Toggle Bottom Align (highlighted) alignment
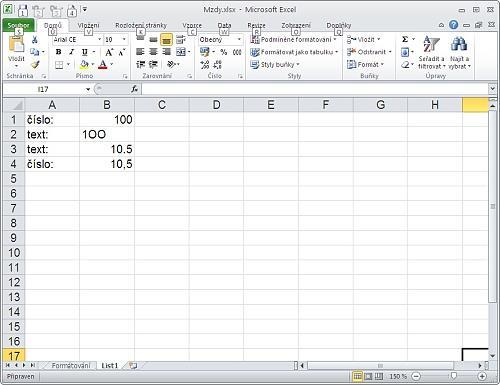Viewport: 500px width, 385px height. click(x=166, y=40)
